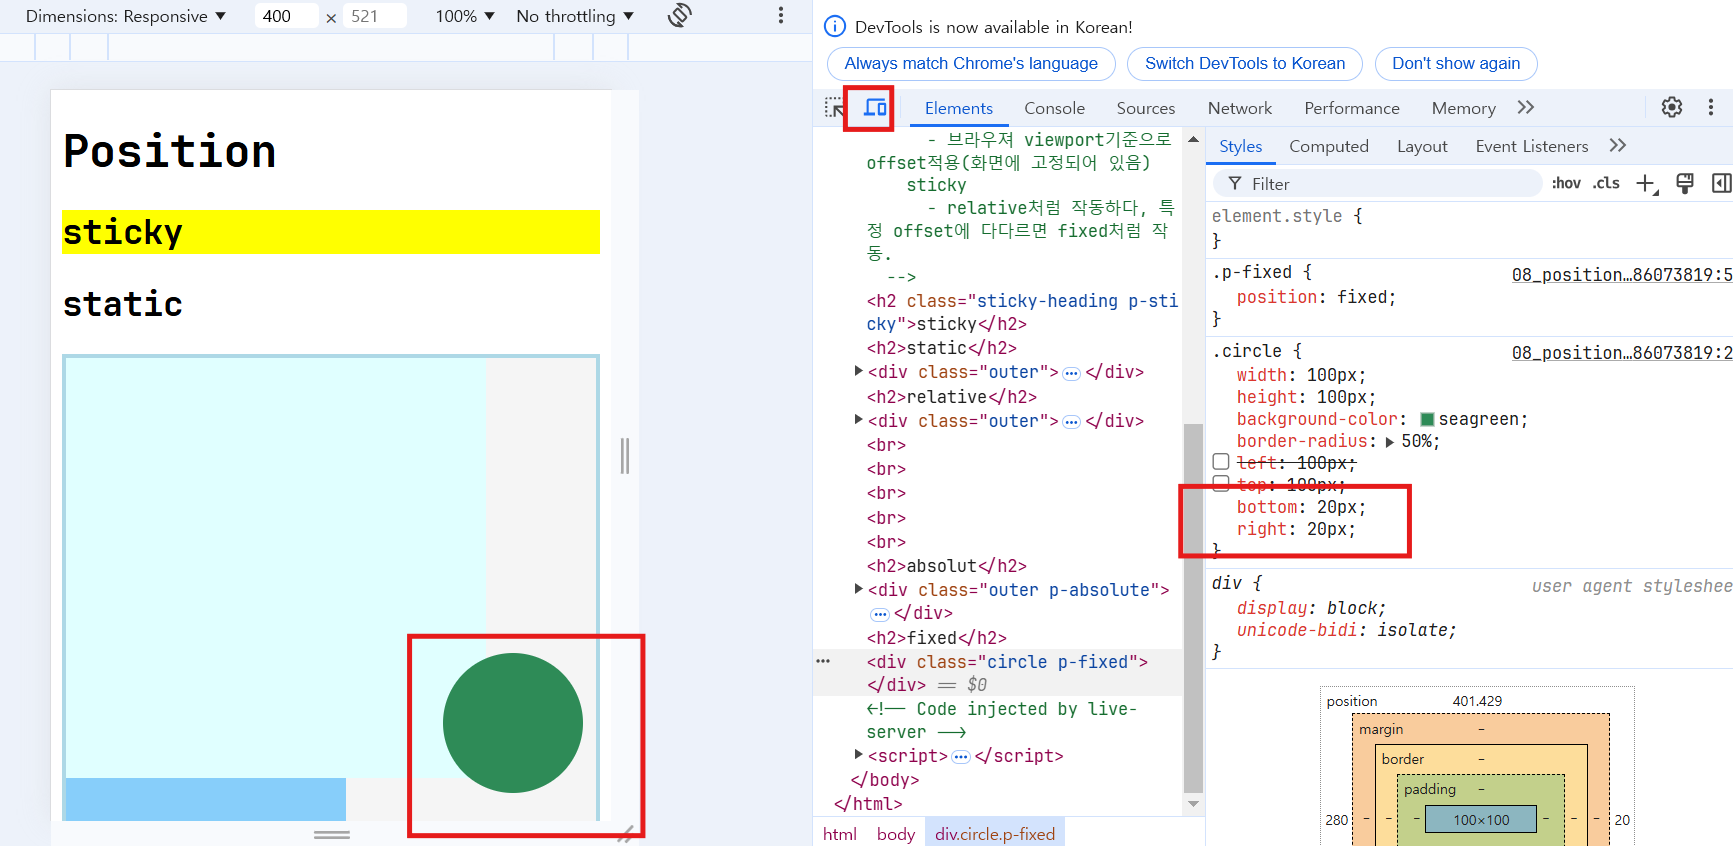Expand the outer p-absolute div node
Screen dimensions: 1733x846
[858, 589]
